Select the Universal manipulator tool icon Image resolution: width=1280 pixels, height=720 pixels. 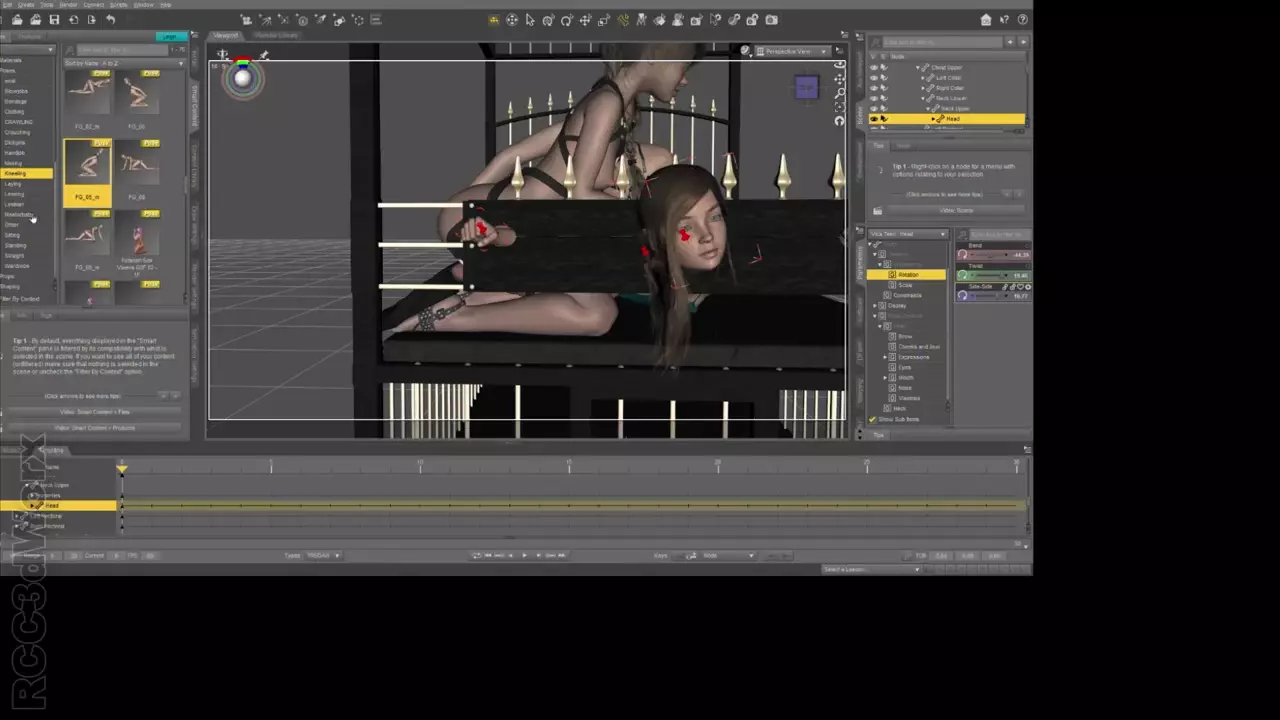pyautogui.click(x=512, y=20)
